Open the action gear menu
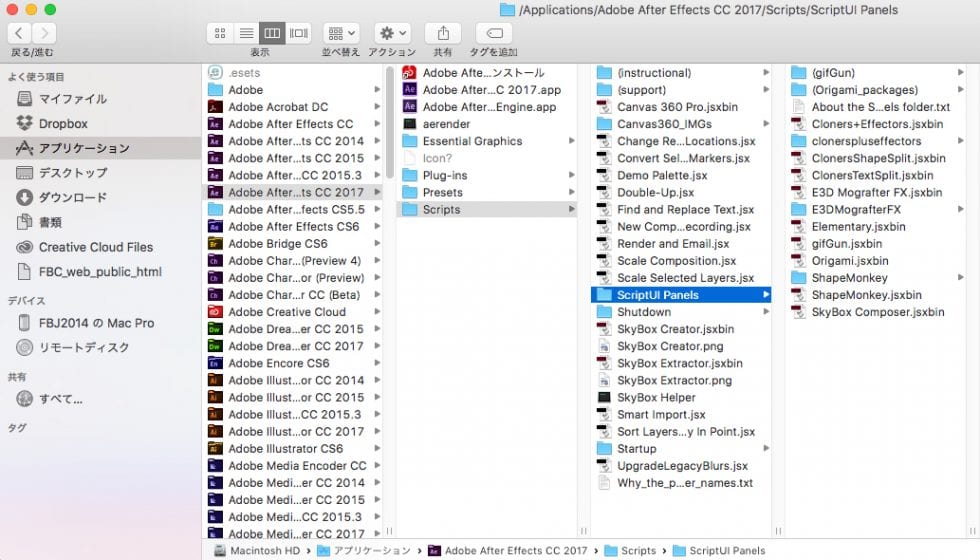 [x=392, y=33]
